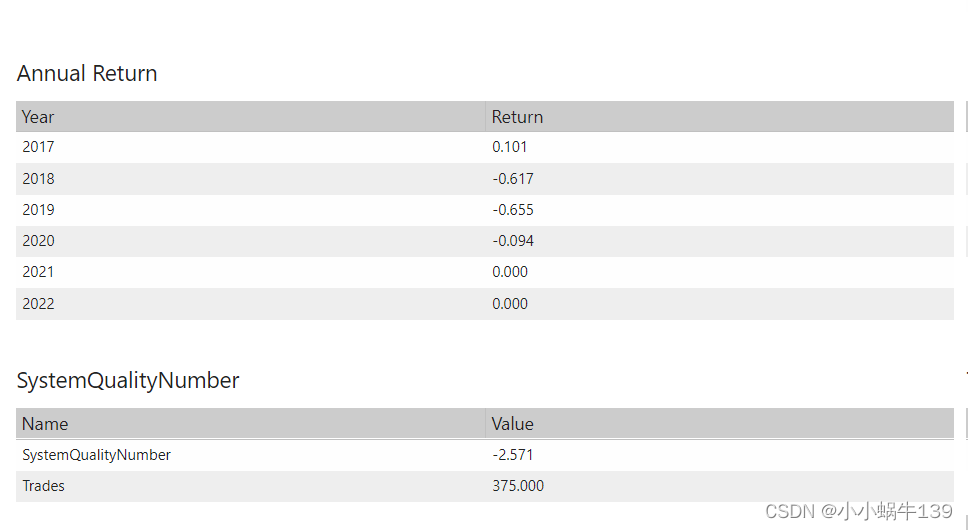Select the -0.617 return value
Viewport: 968px width, 530px height.
pos(512,179)
